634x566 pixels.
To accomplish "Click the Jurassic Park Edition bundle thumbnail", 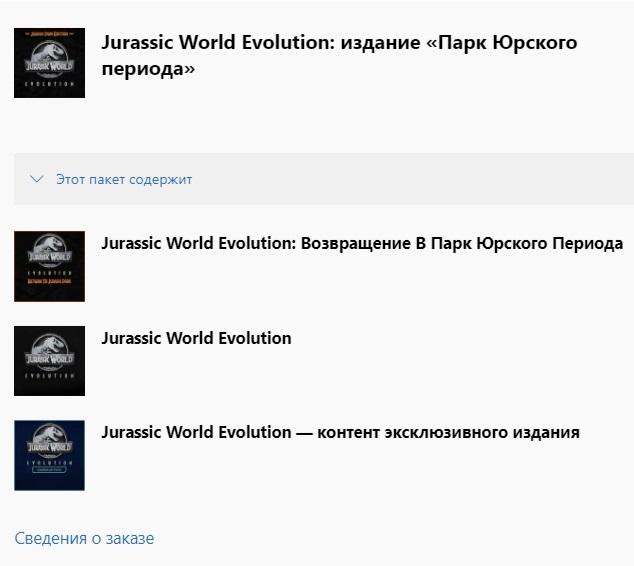I will pyautogui.click(x=49, y=63).
